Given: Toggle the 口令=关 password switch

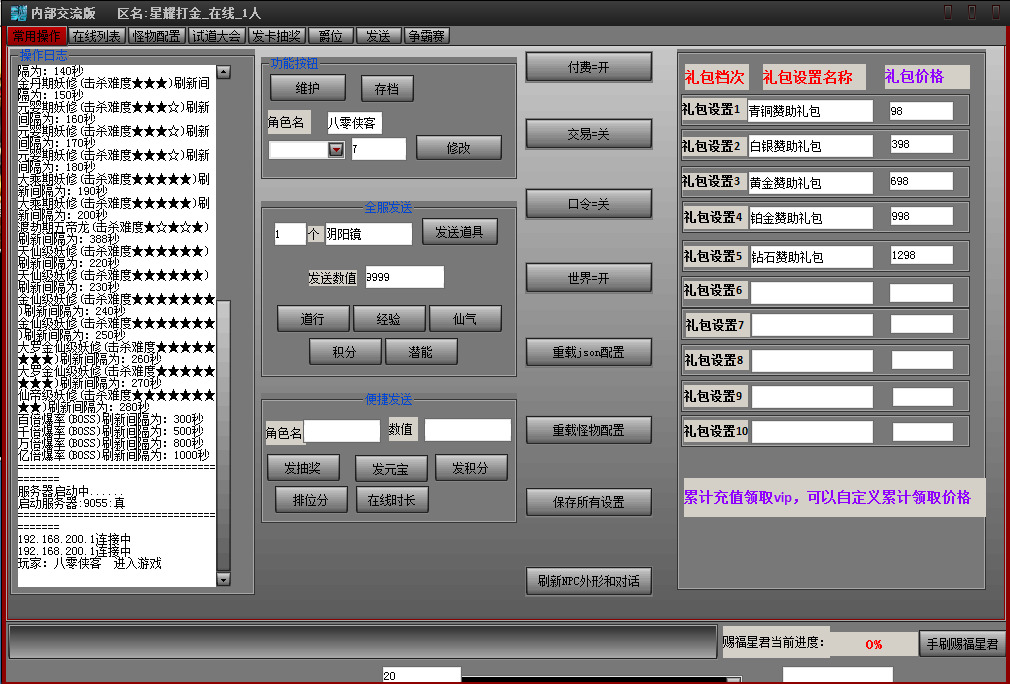Looking at the screenshot, I should click(x=588, y=204).
